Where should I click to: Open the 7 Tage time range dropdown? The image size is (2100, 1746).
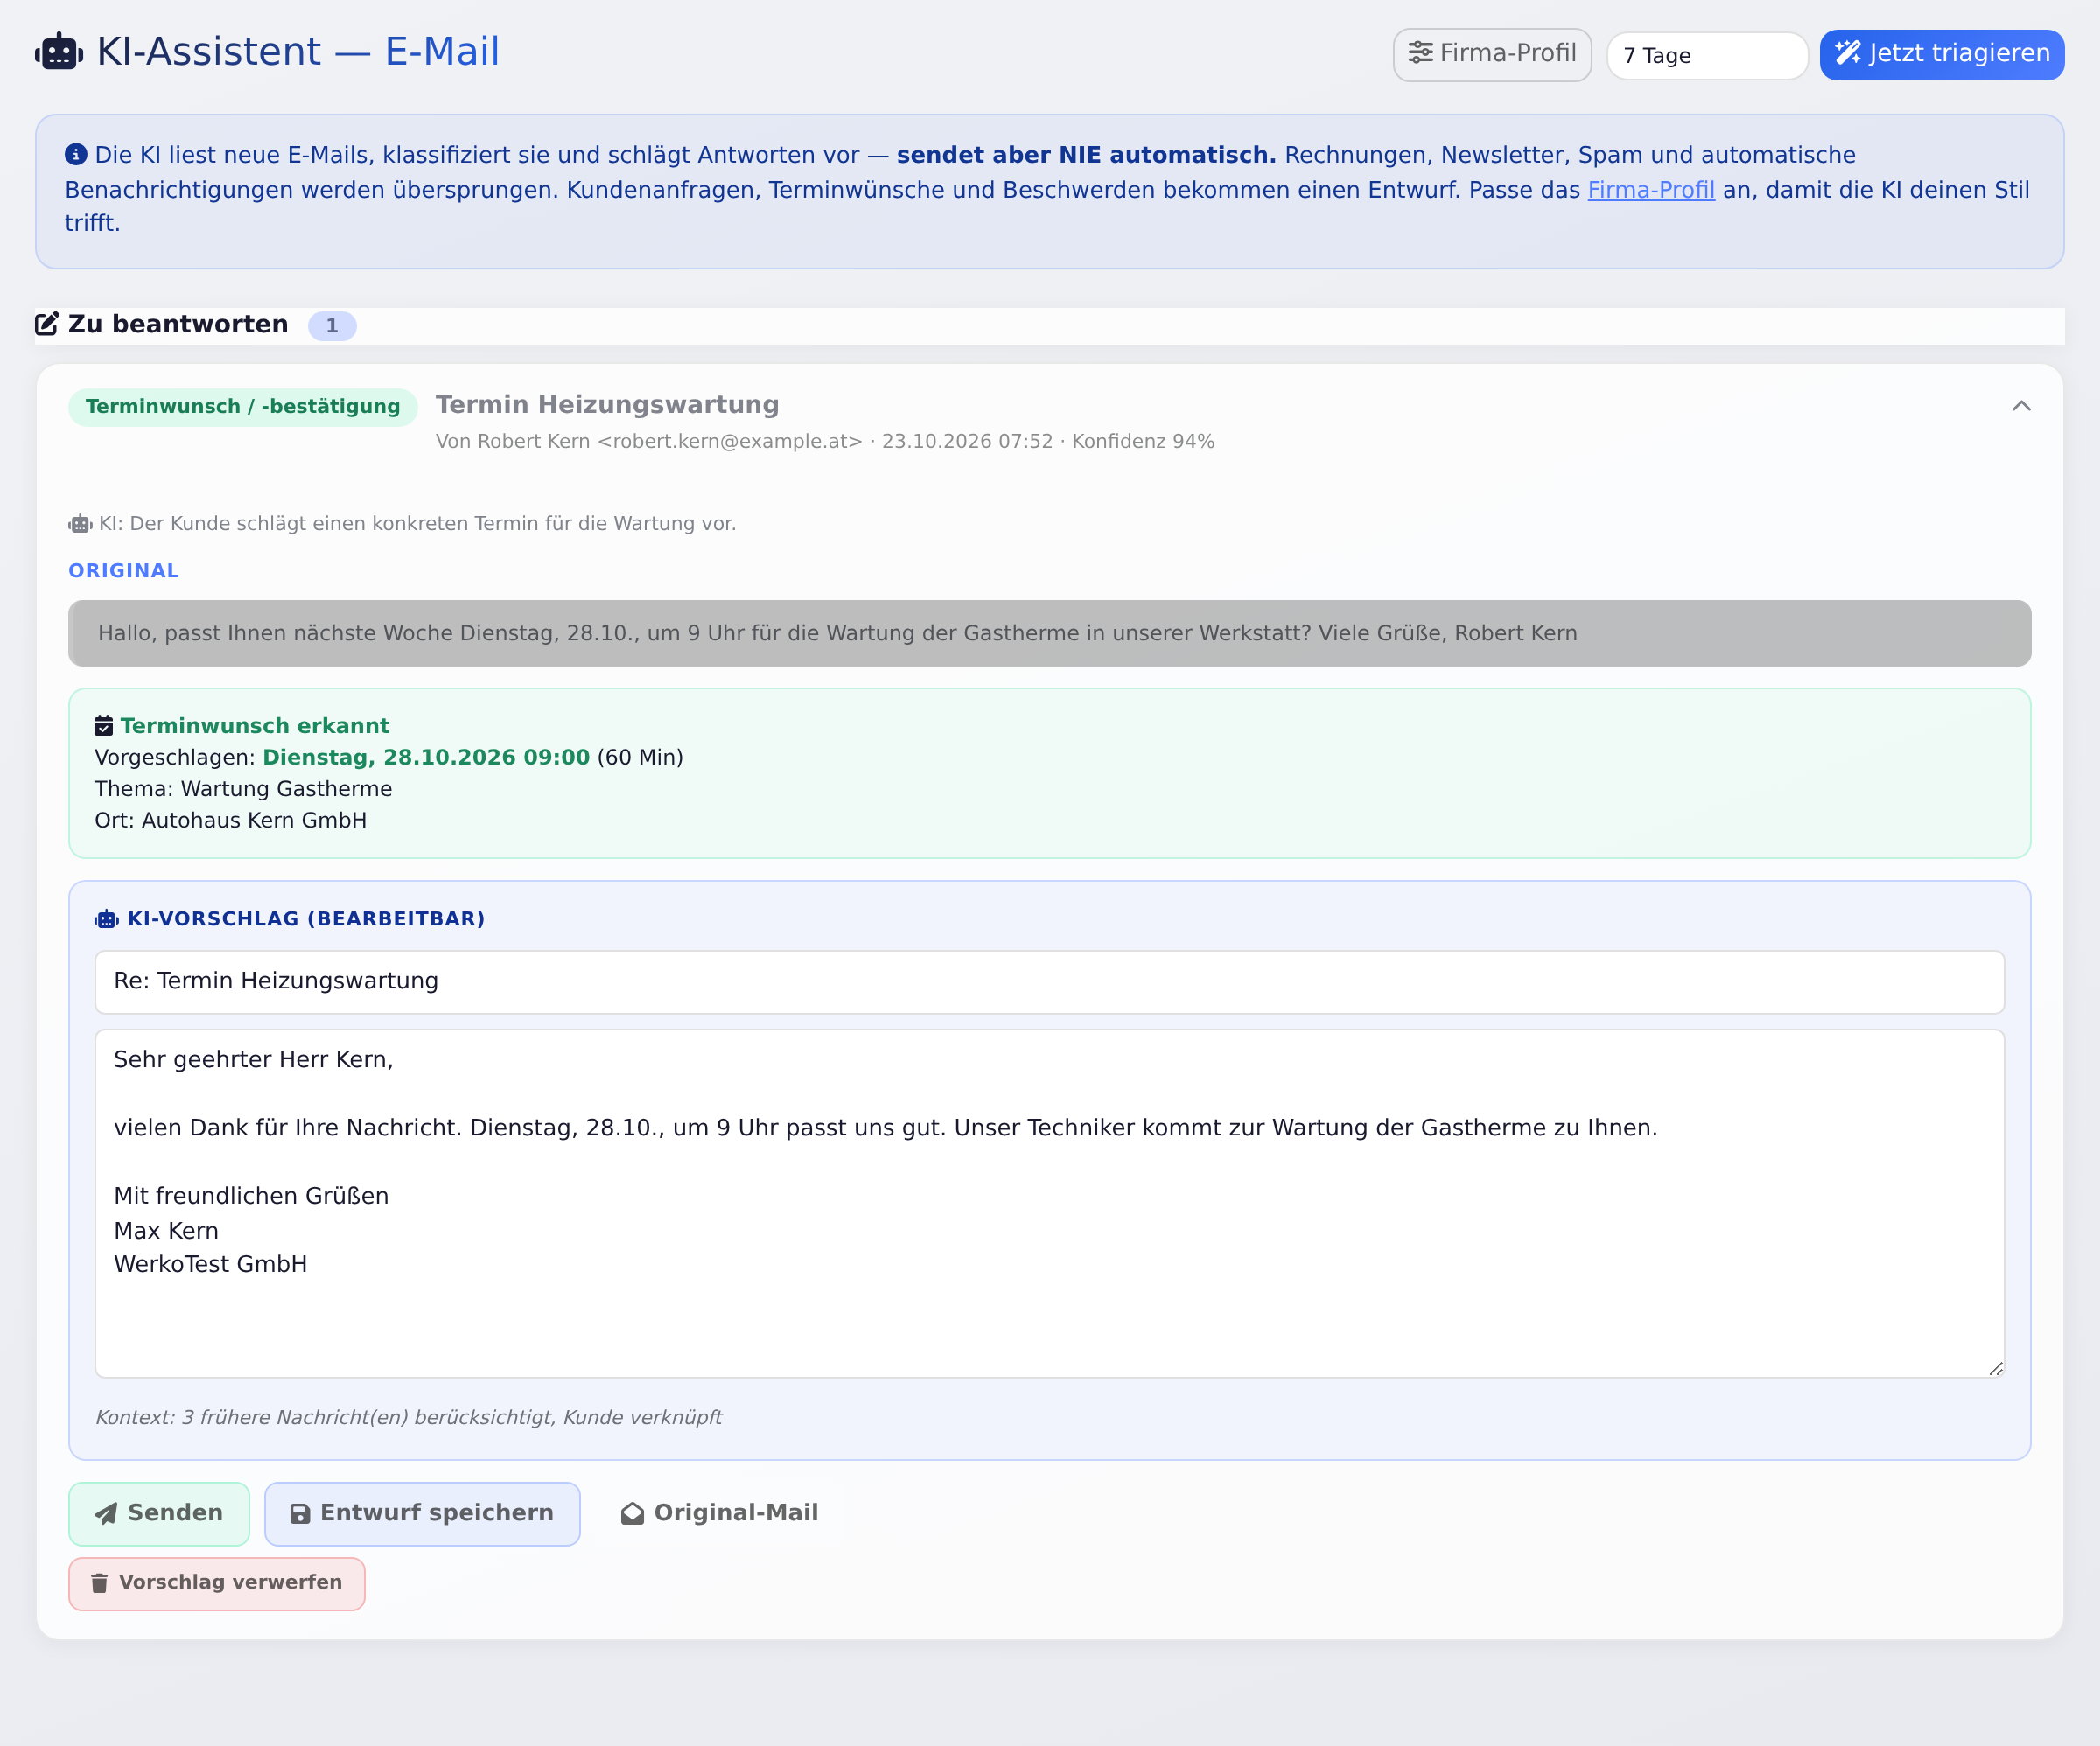(1707, 56)
